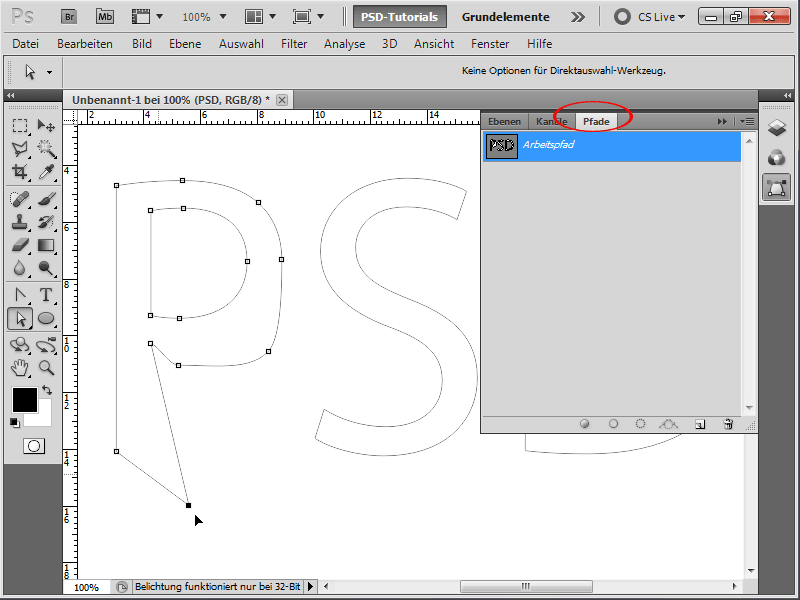Open the Bearbeiten menu
800x600 pixels.
pyautogui.click(x=85, y=44)
